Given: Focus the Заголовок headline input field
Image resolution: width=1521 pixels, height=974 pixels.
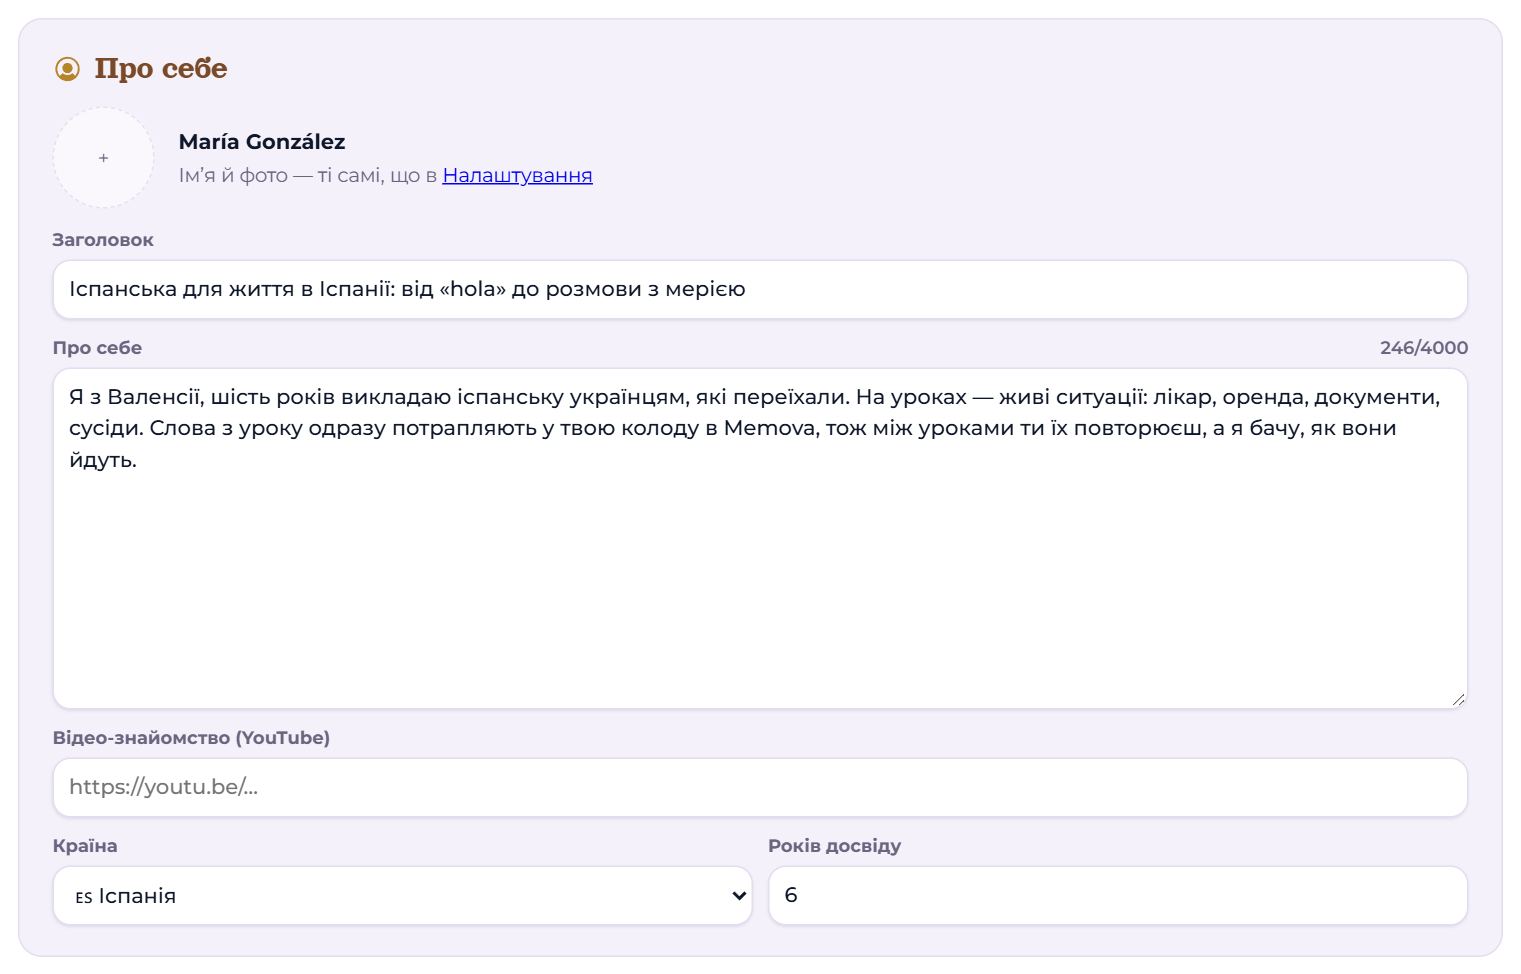Looking at the screenshot, I should pyautogui.click(x=760, y=290).
